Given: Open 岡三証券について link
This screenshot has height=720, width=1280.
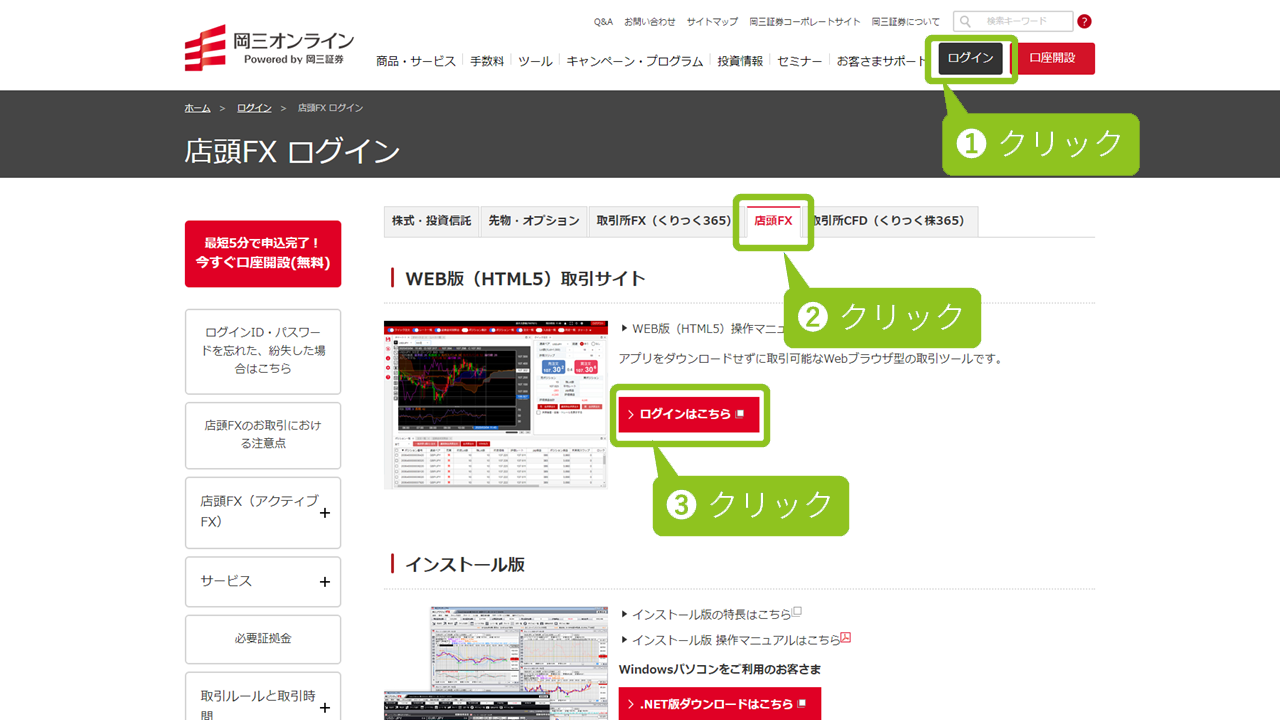Looking at the screenshot, I should [x=906, y=21].
